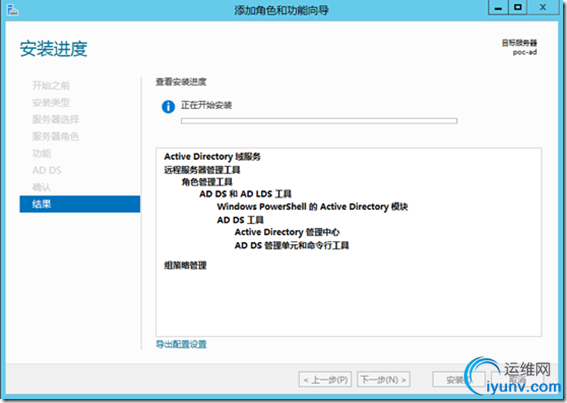The height and width of the screenshot is (403, 567).
Task: Click the installation progress bar
Action: pos(319,121)
